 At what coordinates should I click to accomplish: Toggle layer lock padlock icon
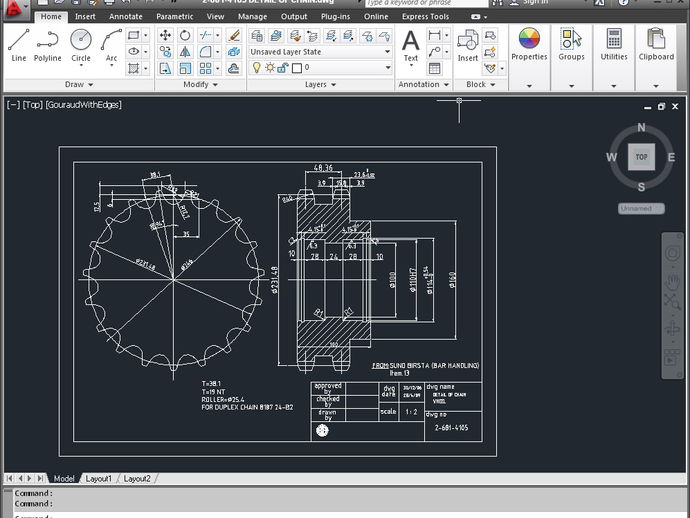[x=283, y=68]
